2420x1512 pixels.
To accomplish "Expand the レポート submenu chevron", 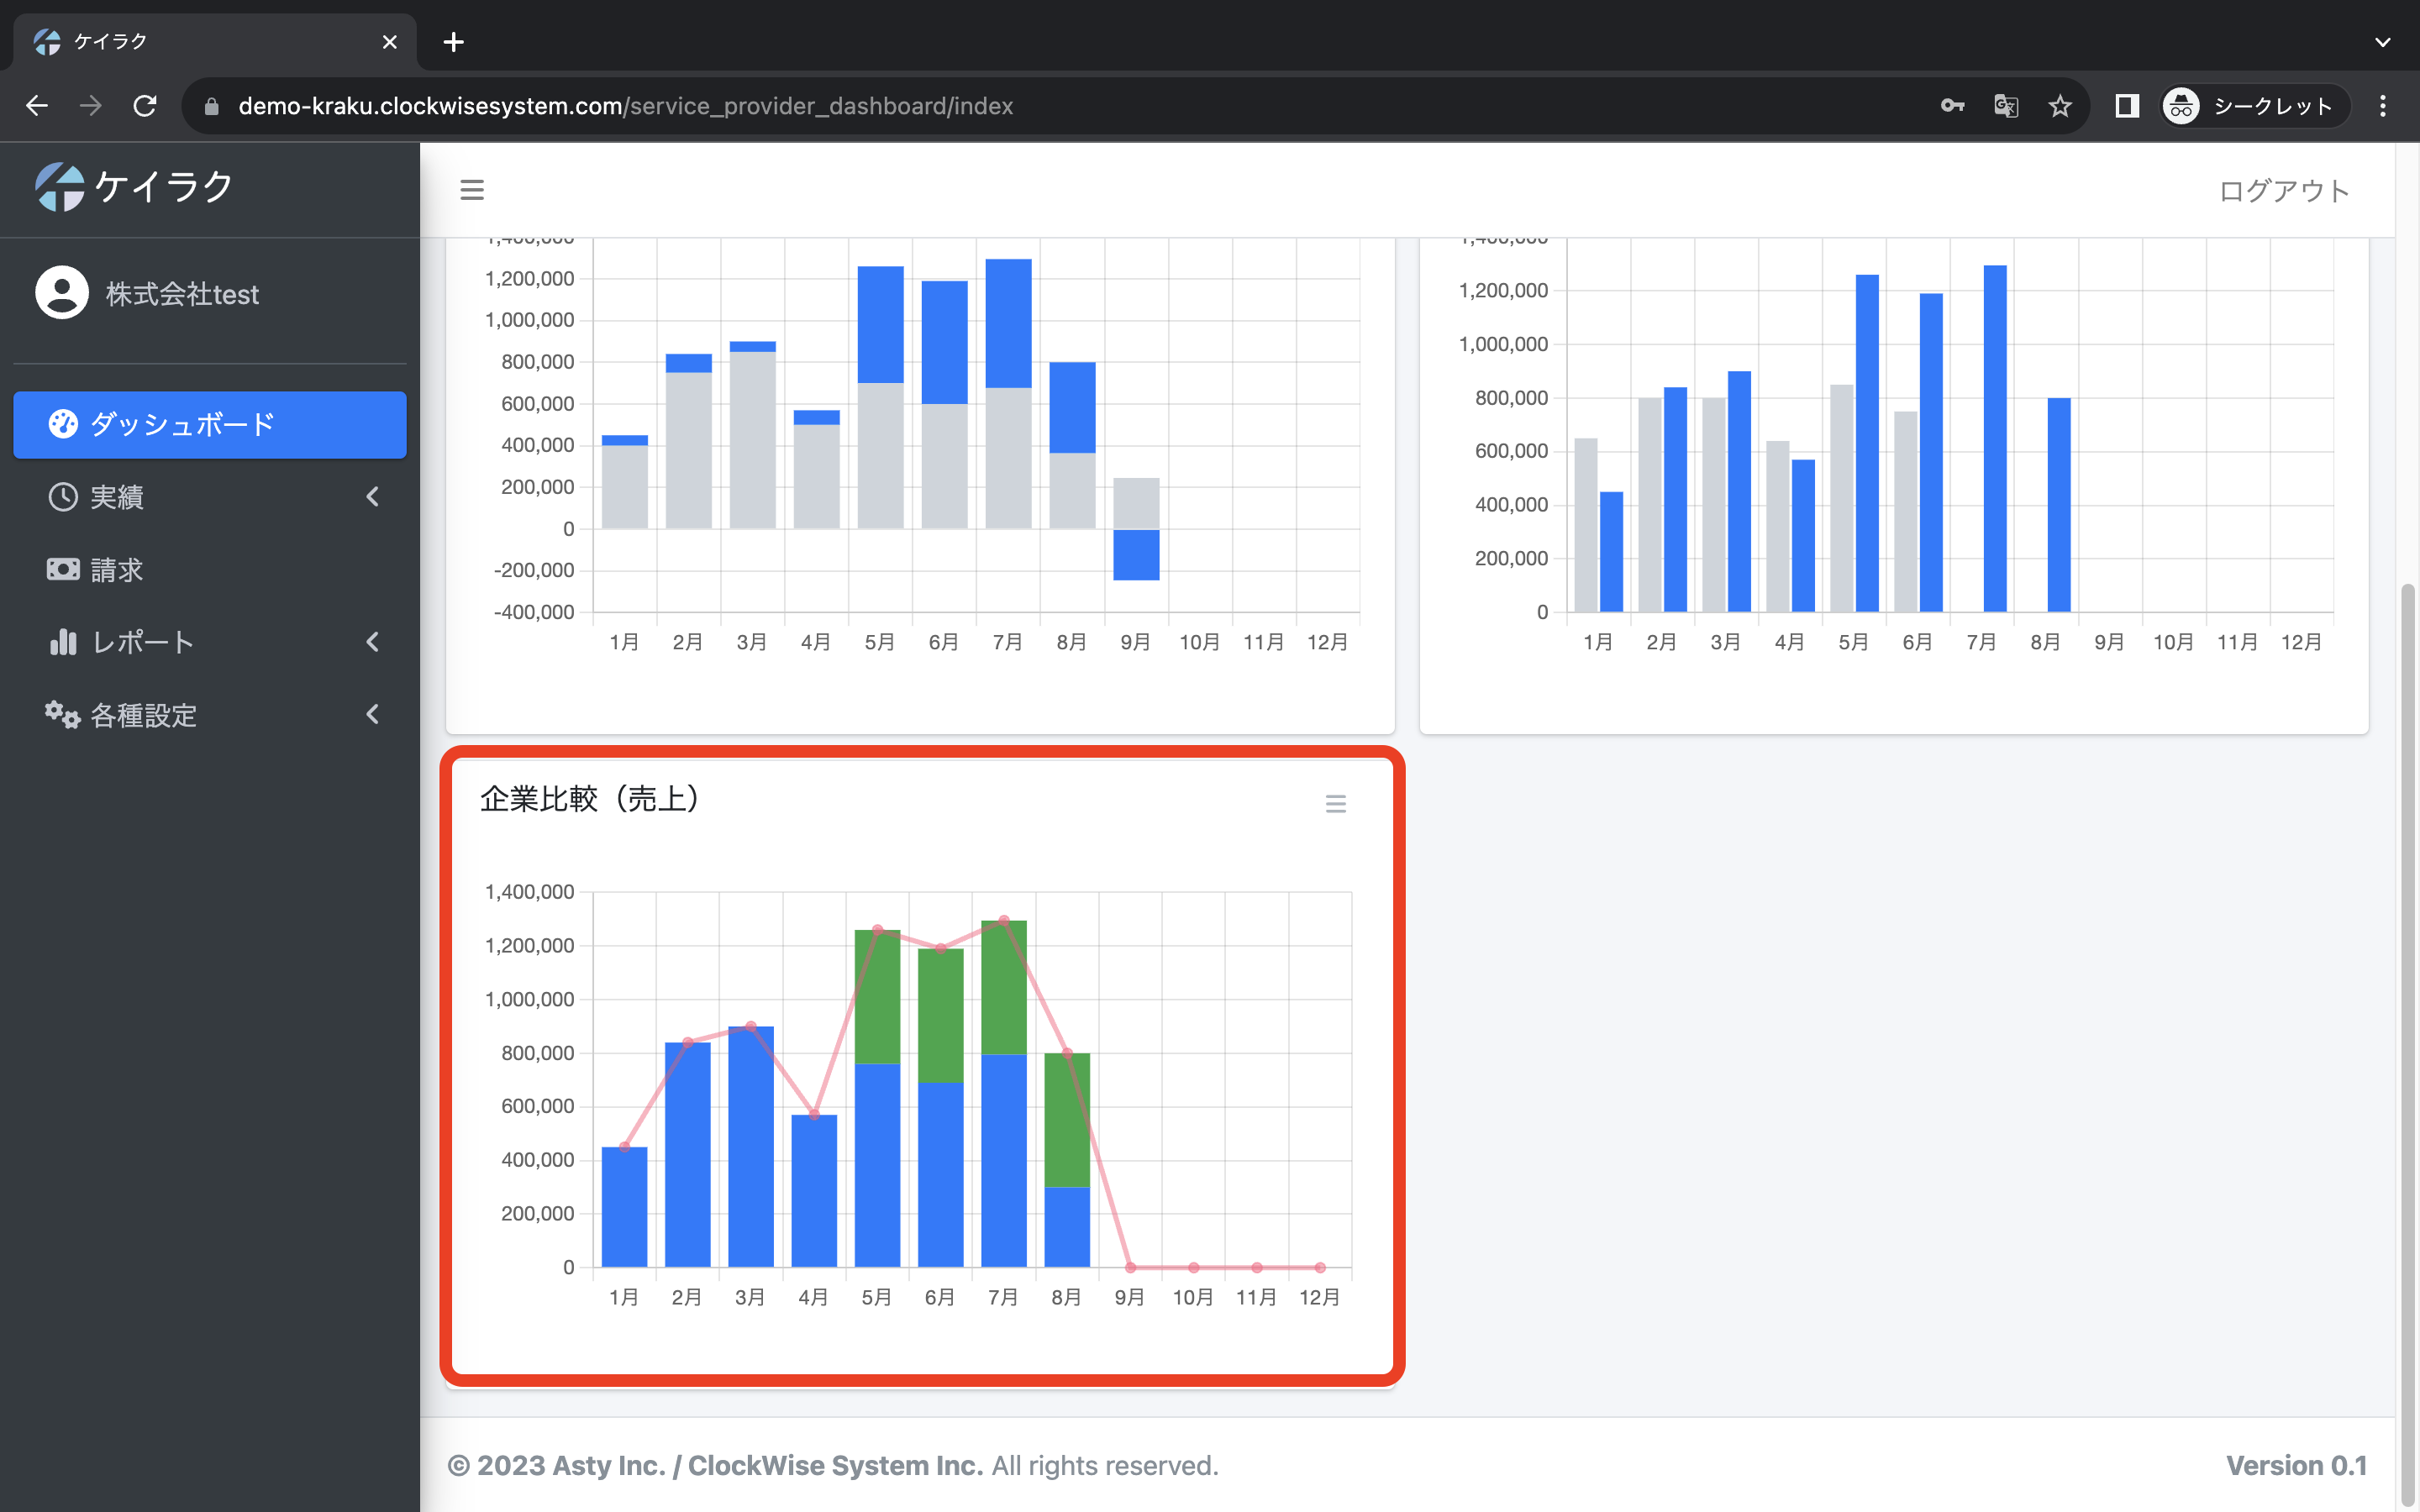I will pos(373,642).
